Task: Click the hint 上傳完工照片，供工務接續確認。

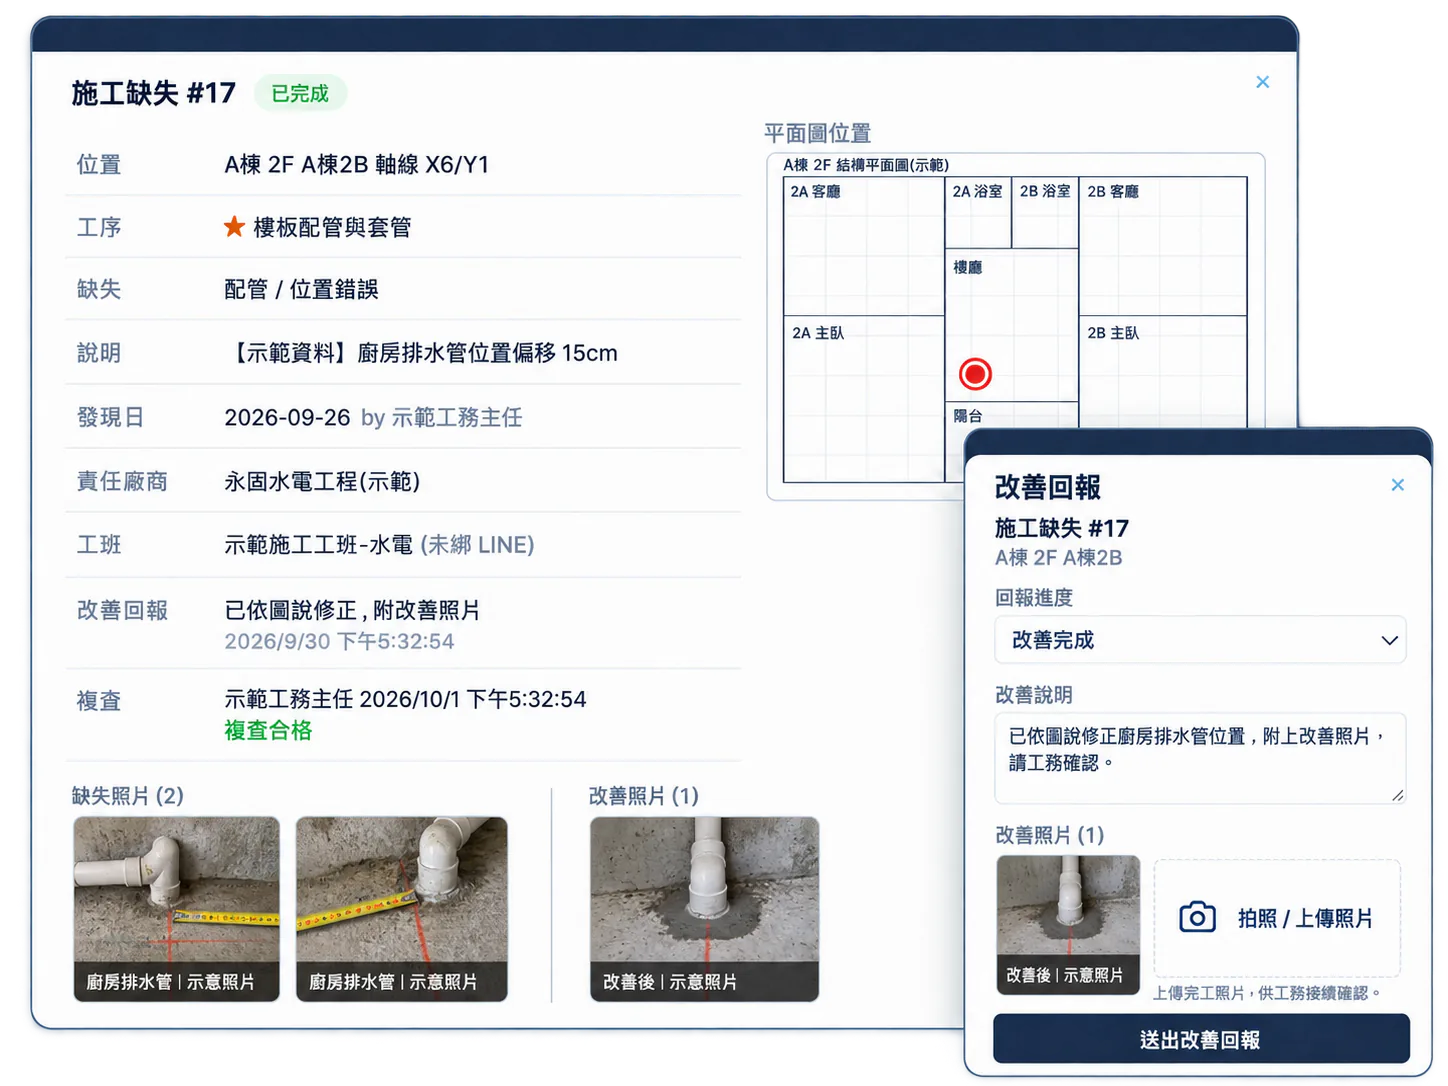Action: [x=1268, y=993]
